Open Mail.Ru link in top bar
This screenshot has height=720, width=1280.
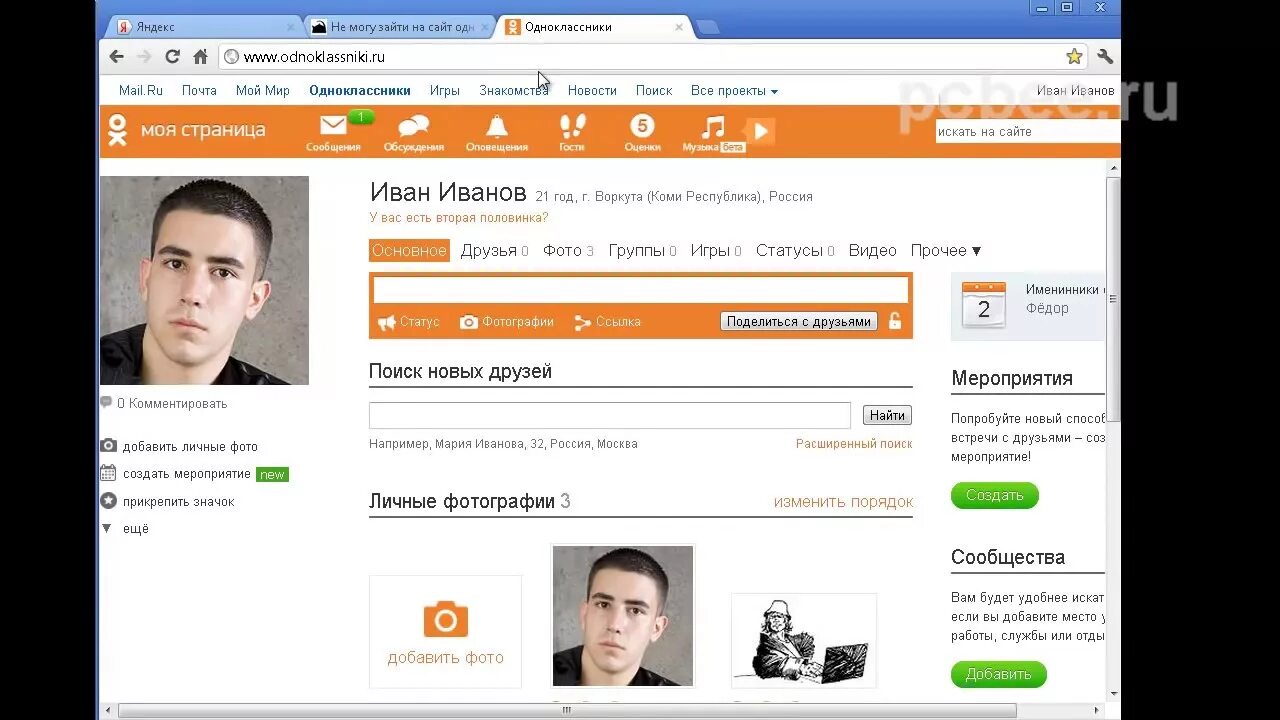[x=141, y=90]
